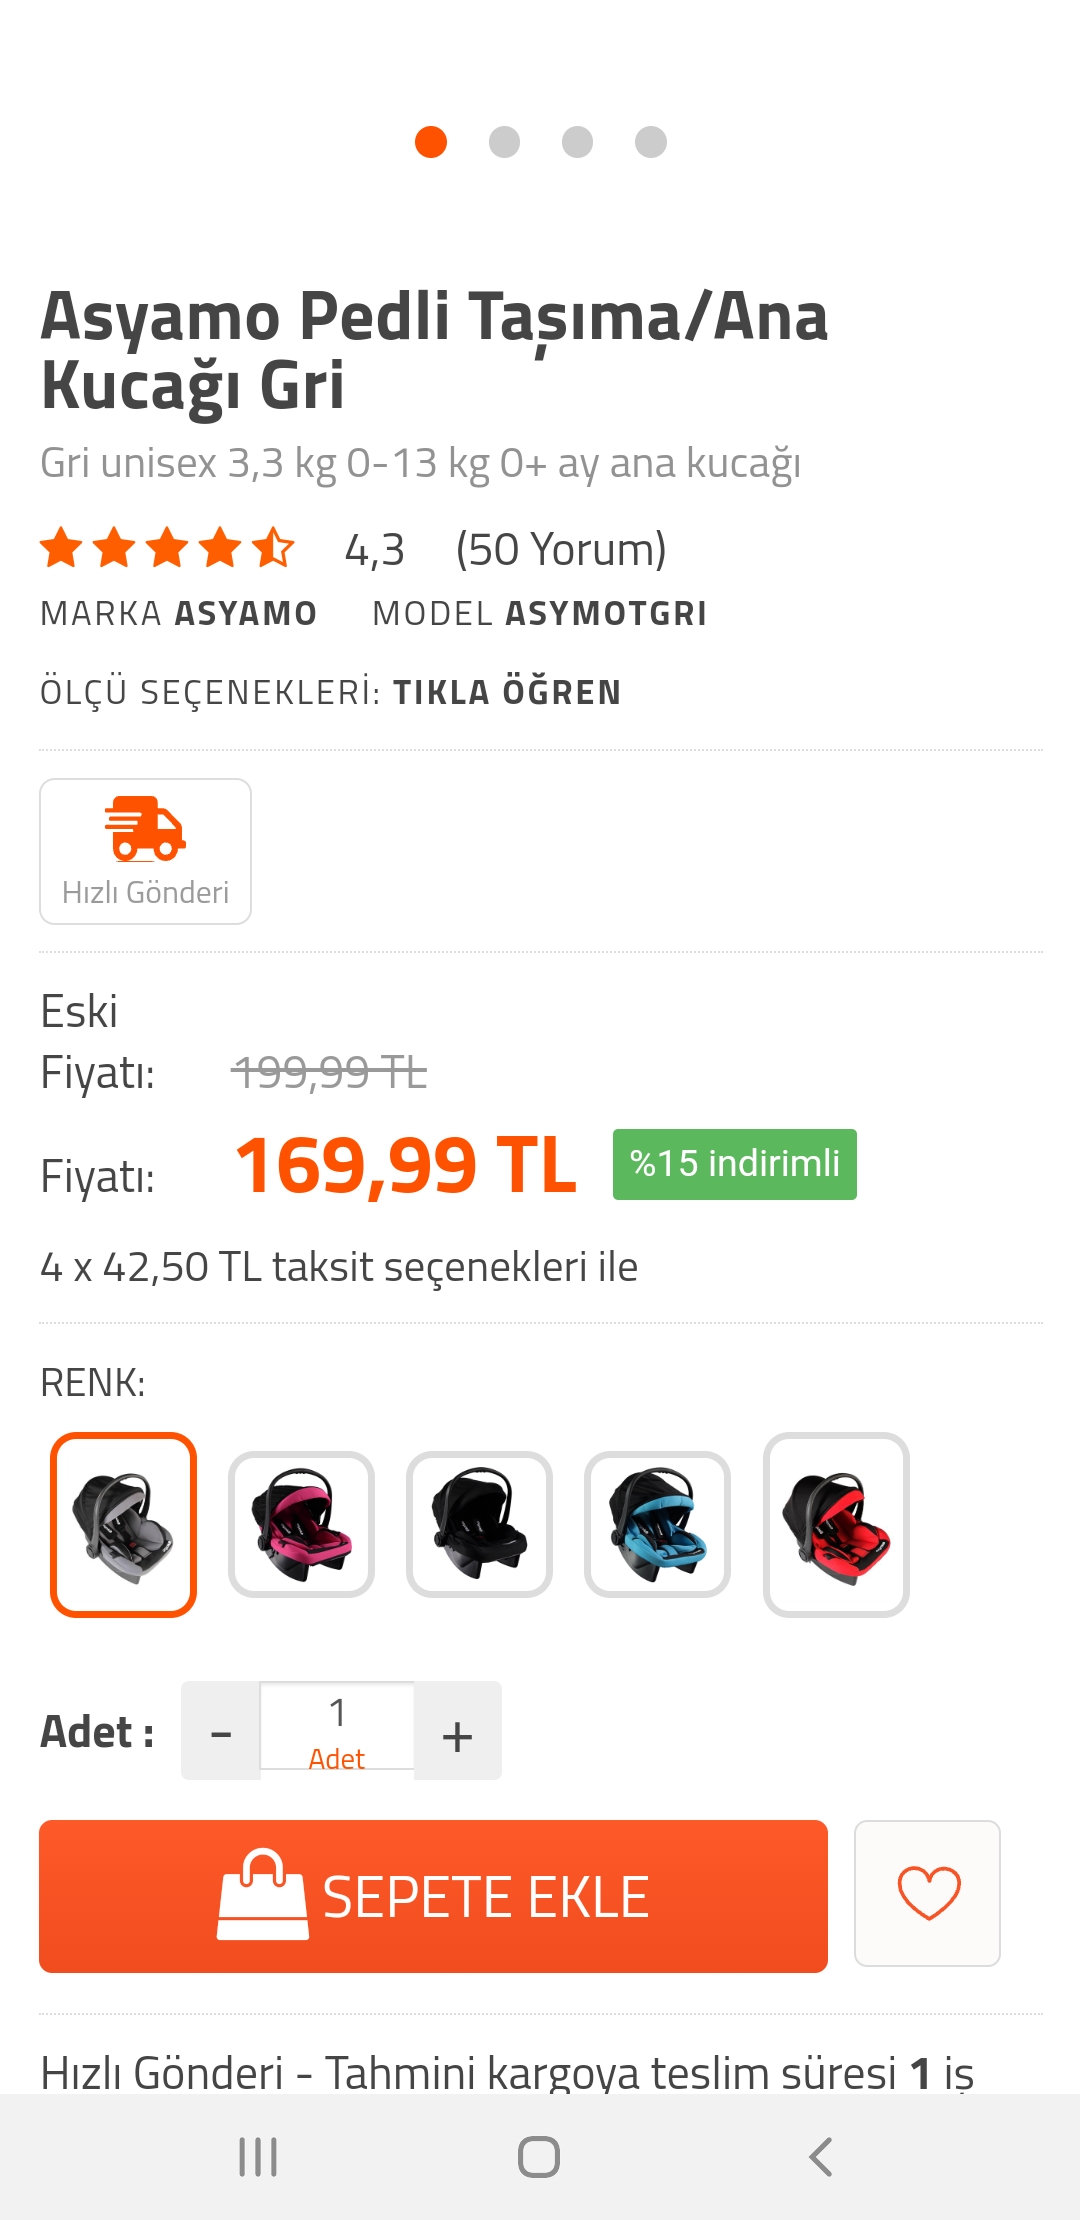Open Android recent apps icon
Viewport: 1080px width, 2220px height.
258,2157
